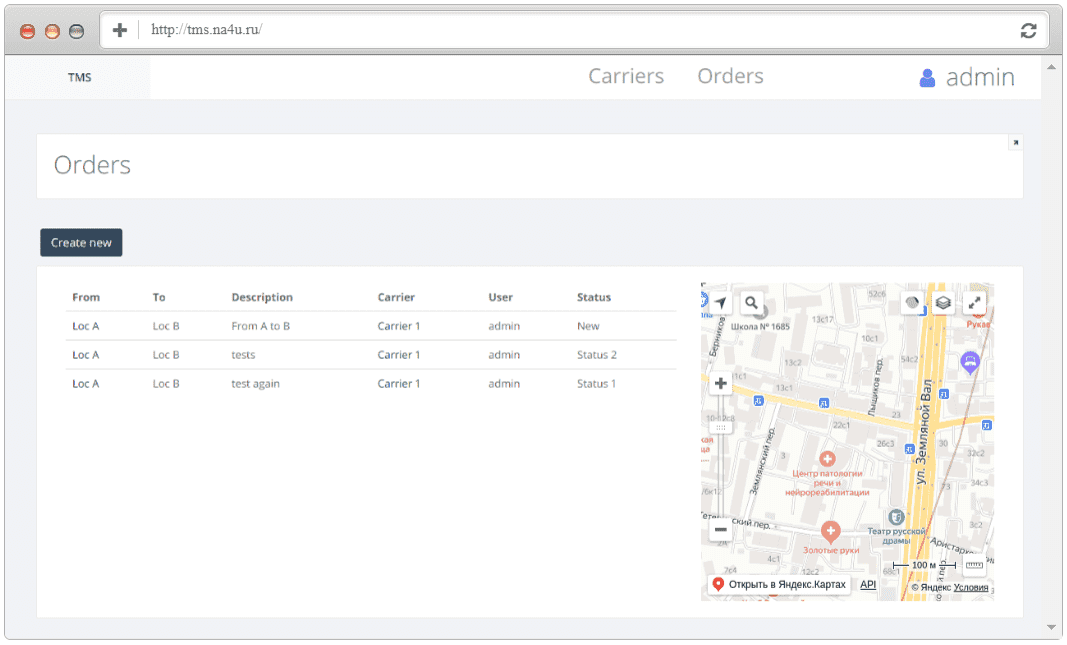
Task: Click the 'Status 1' cell
Action: (596, 384)
